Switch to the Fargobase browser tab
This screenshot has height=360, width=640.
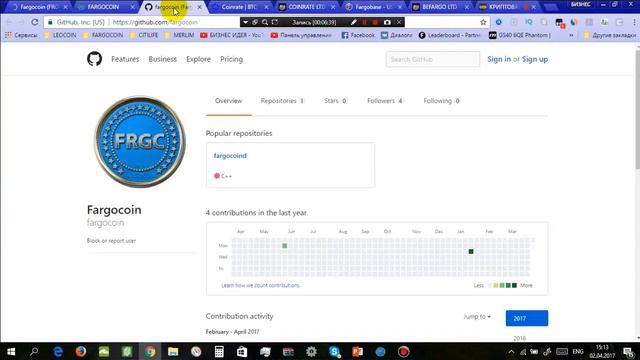[x=373, y=7]
